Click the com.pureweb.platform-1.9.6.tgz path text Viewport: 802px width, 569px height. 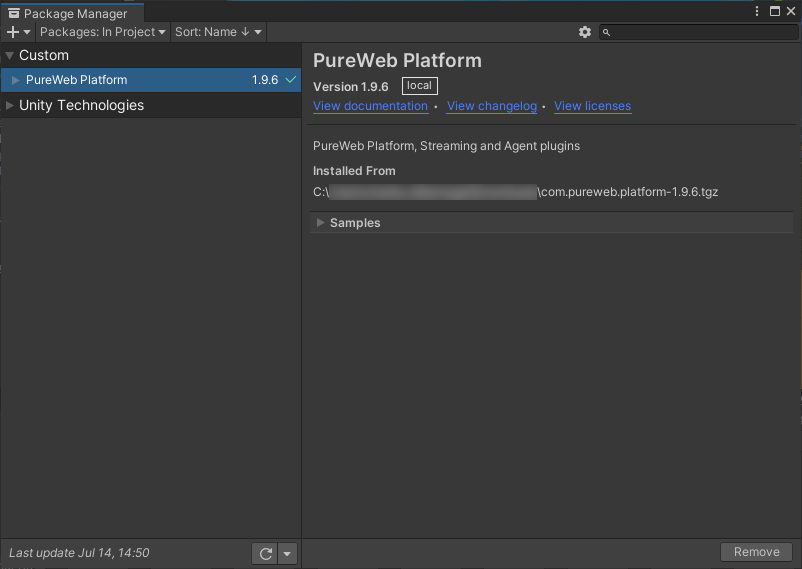pos(628,192)
